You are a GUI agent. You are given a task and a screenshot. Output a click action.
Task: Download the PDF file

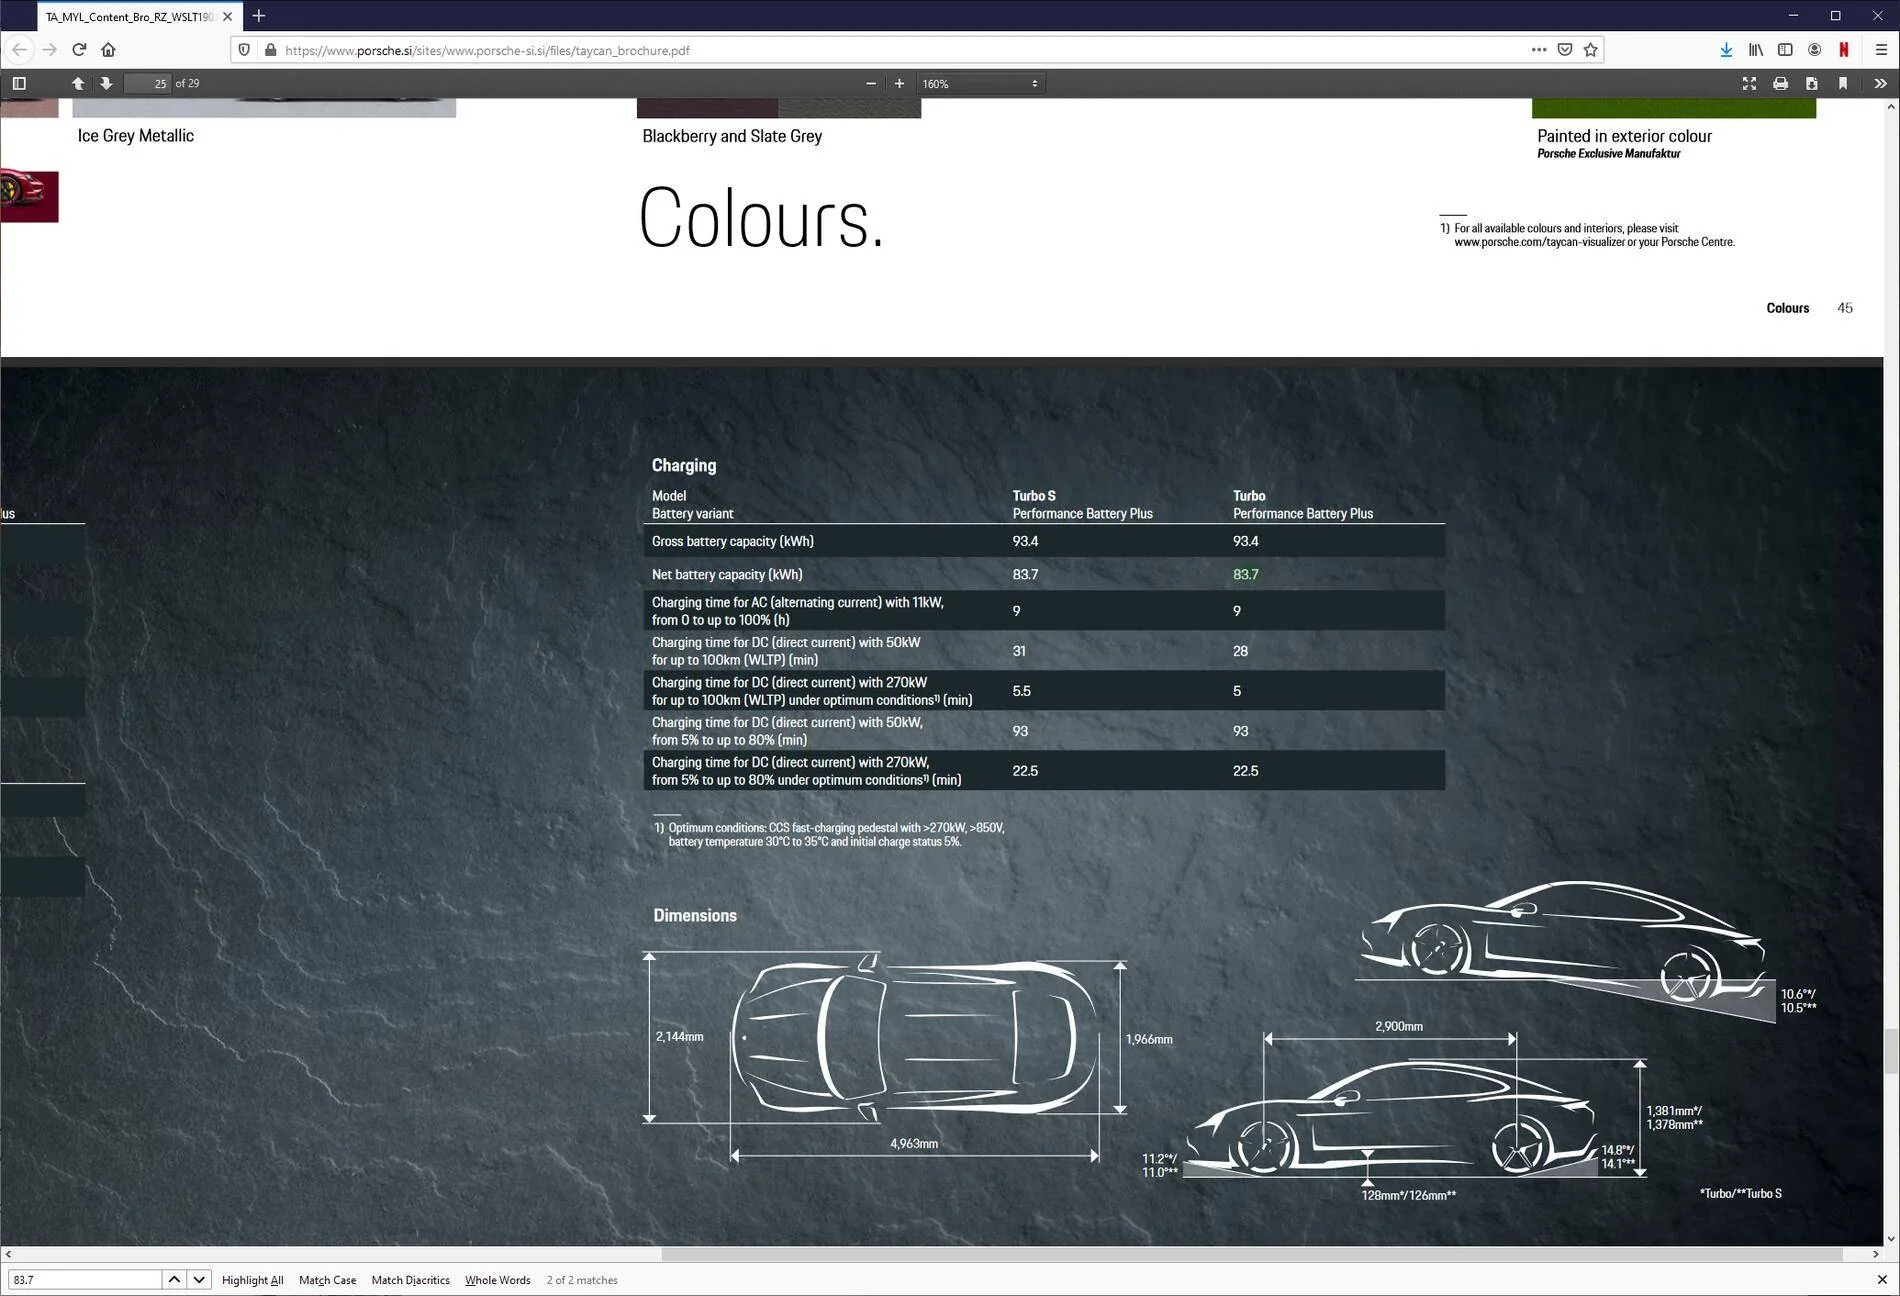[x=1811, y=83]
